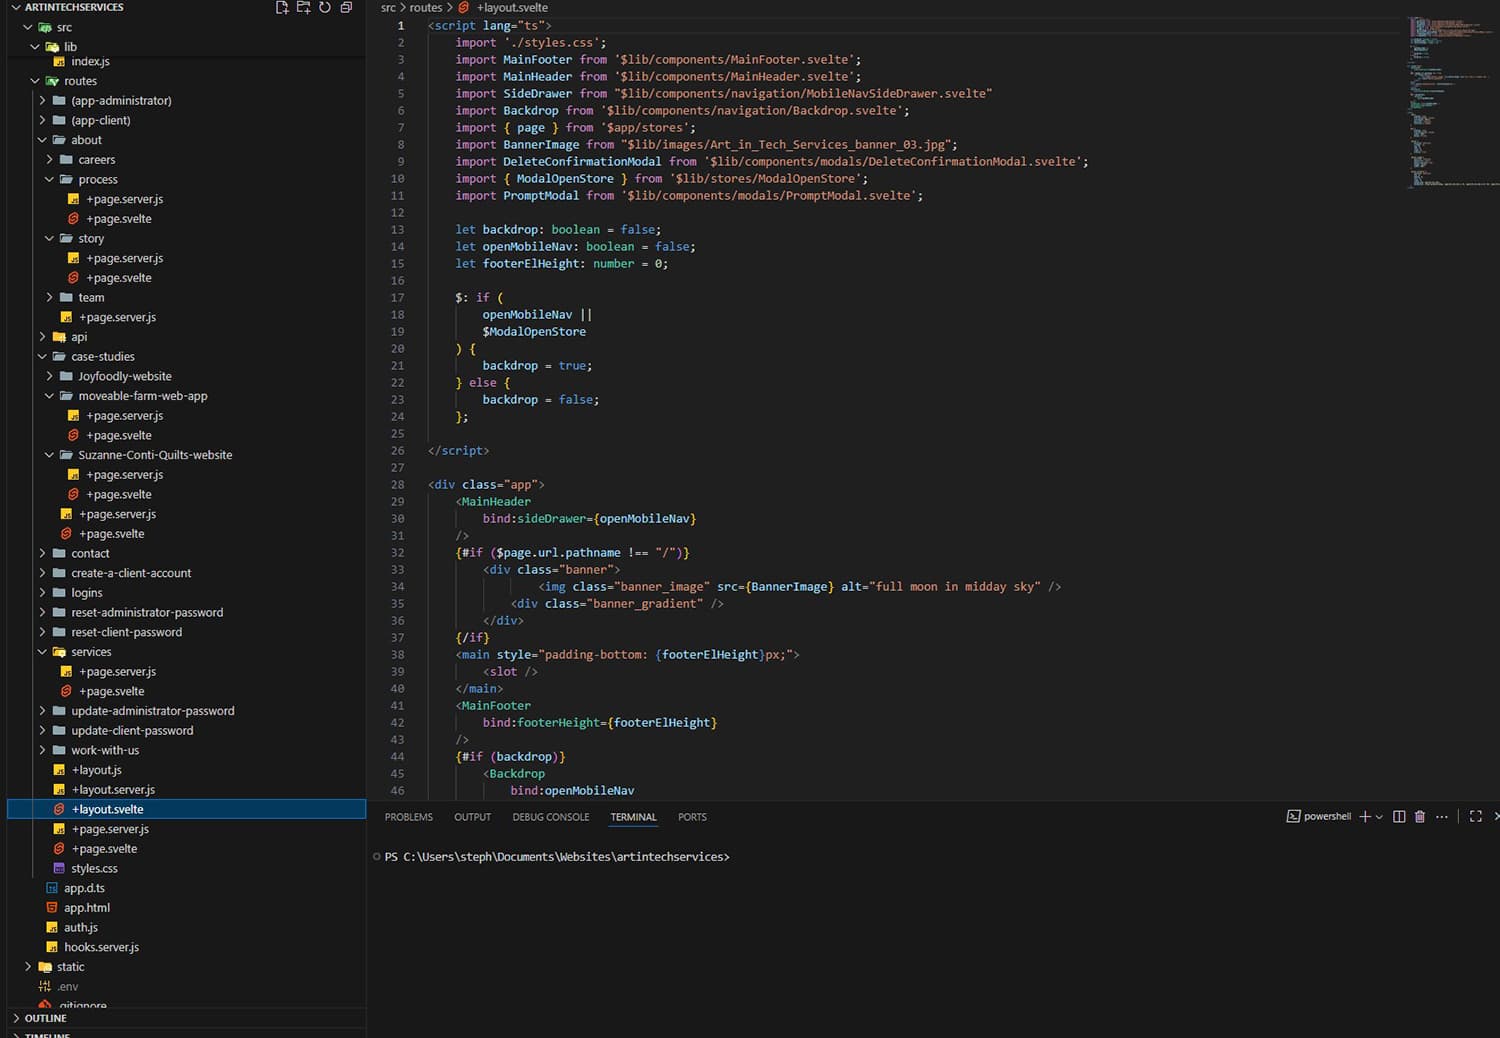
Task: Collapse all folders in the explorer
Action: pyautogui.click(x=346, y=7)
